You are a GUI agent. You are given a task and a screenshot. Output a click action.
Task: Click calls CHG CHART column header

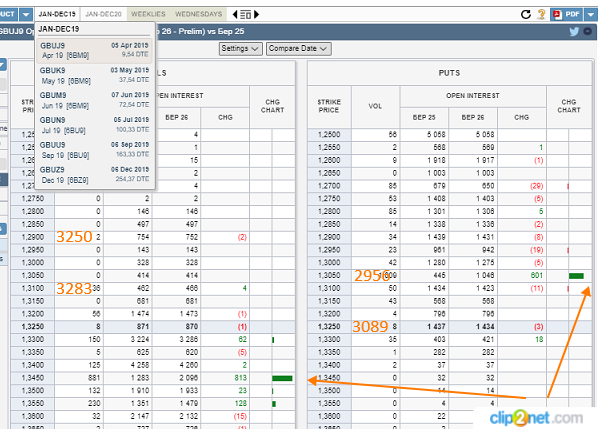click(x=272, y=106)
